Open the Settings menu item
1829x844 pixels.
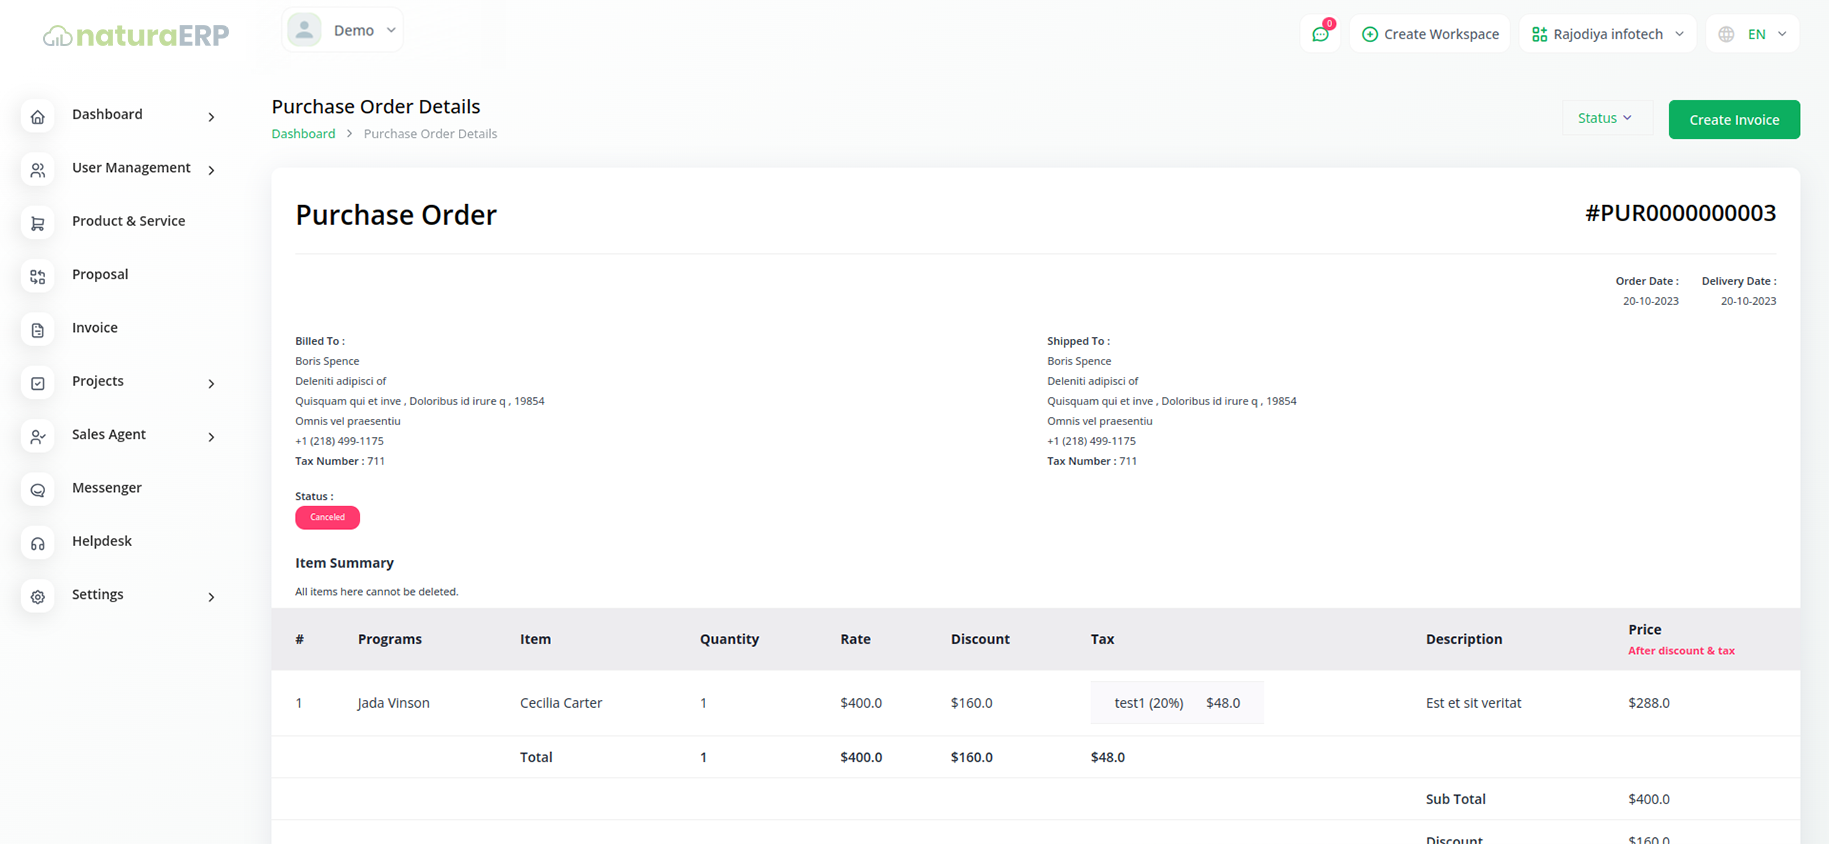pyautogui.click(x=98, y=594)
